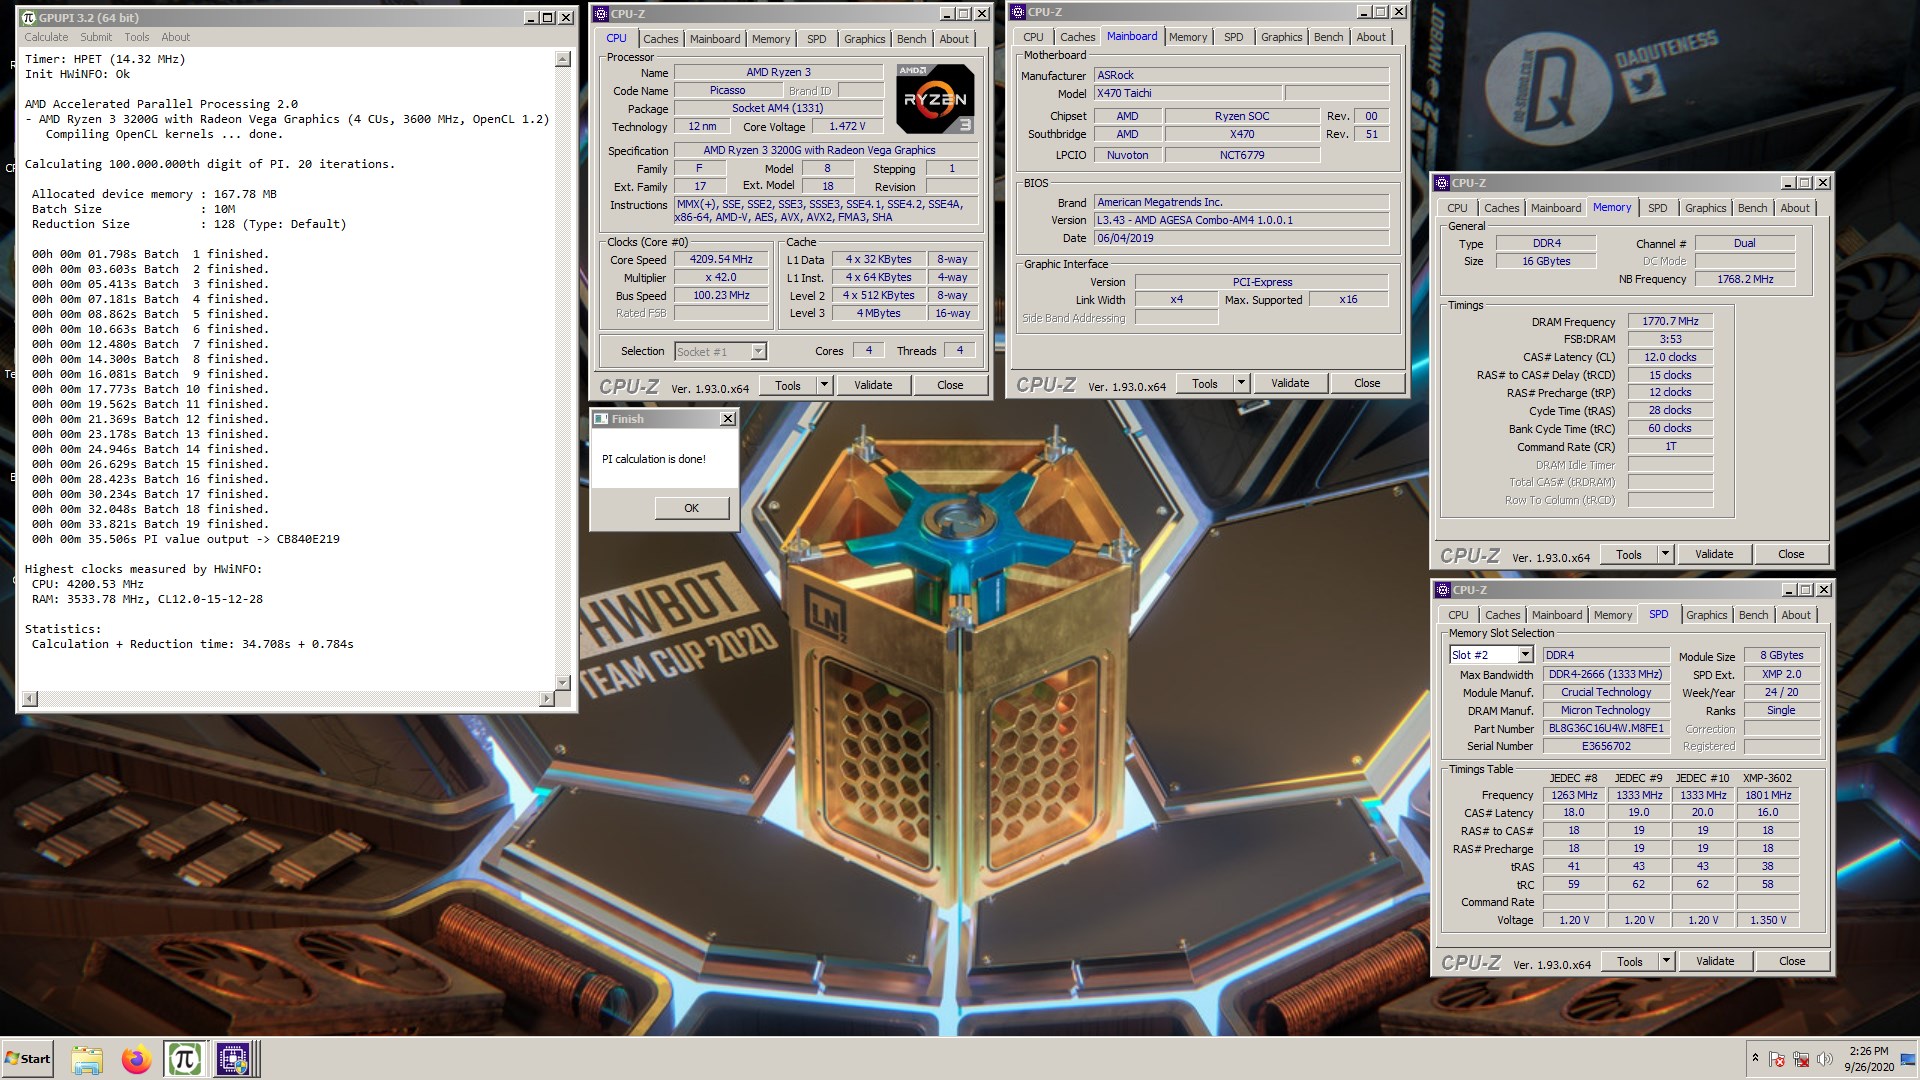The image size is (1920, 1080).
Task: Click the Core Speed 4209.54 MHz field
Action: point(720,259)
